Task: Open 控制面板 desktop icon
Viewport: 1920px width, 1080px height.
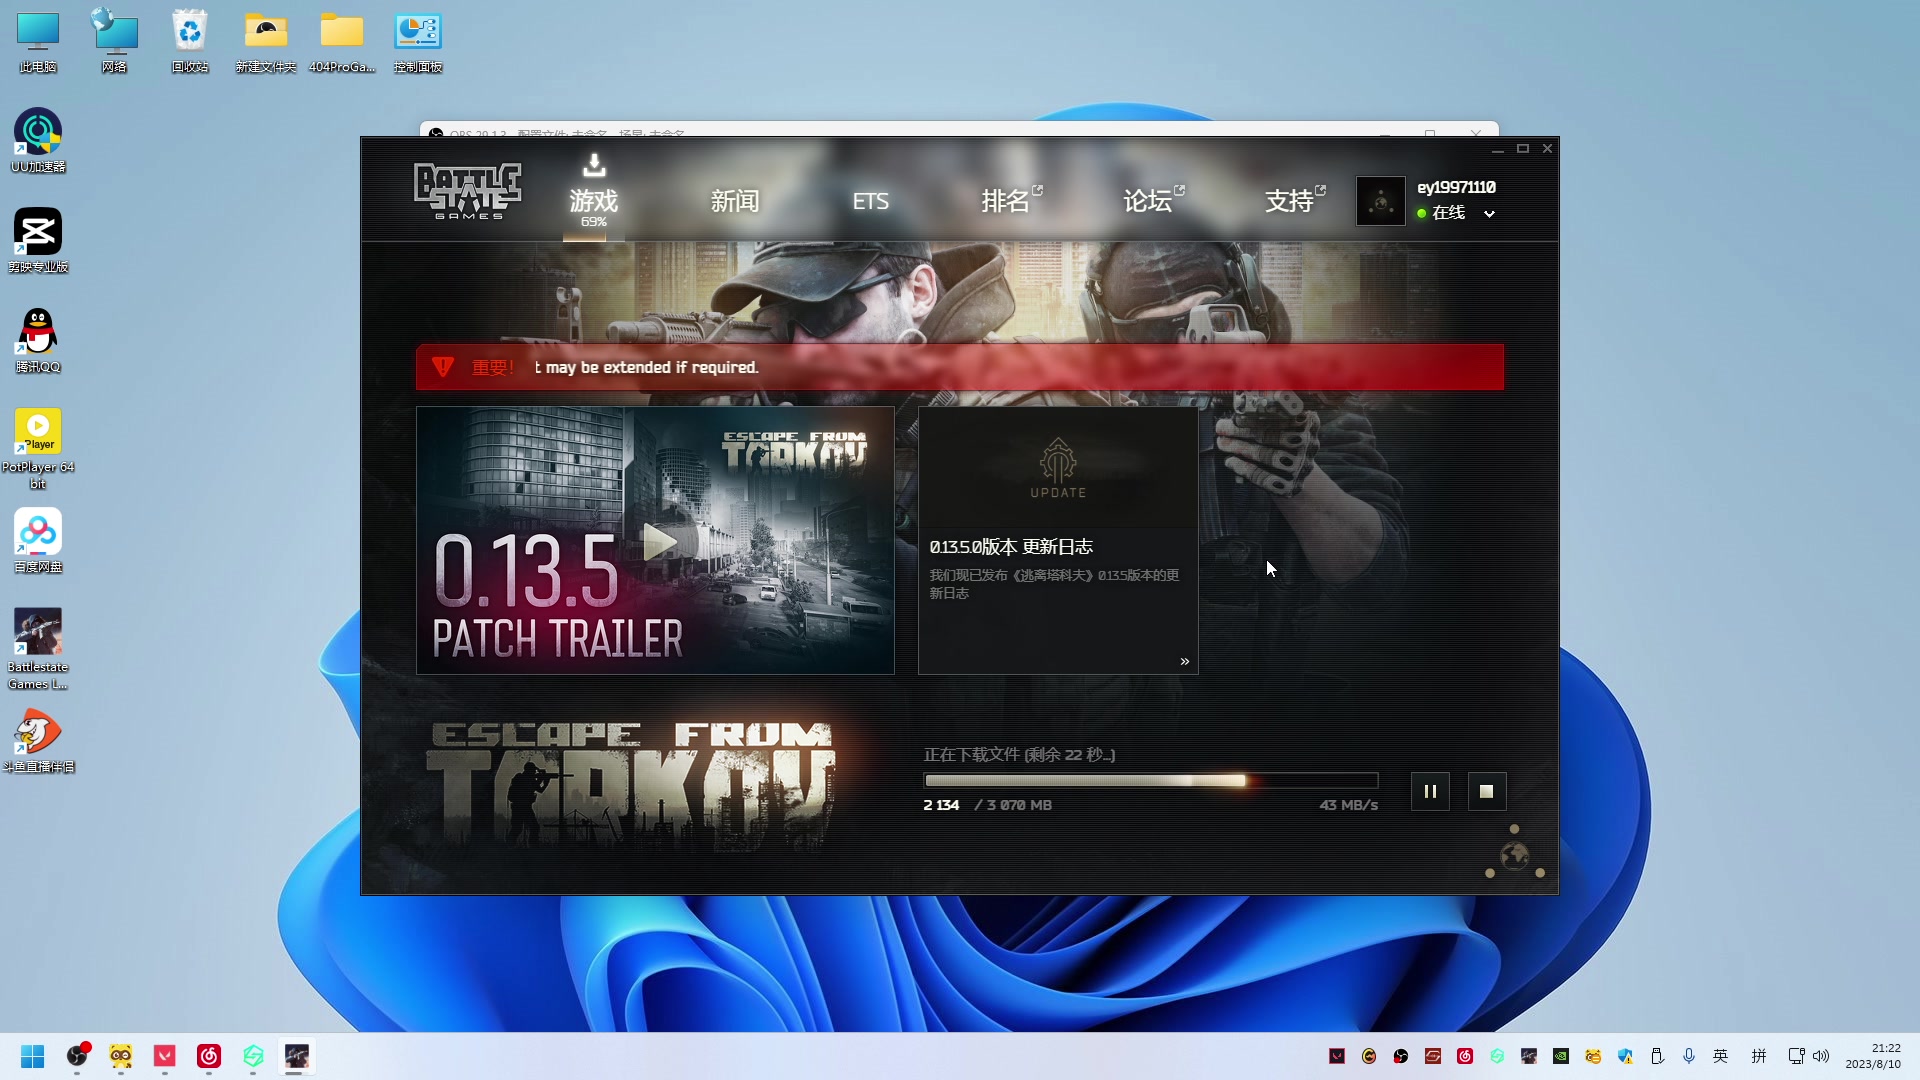Action: point(418,41)
